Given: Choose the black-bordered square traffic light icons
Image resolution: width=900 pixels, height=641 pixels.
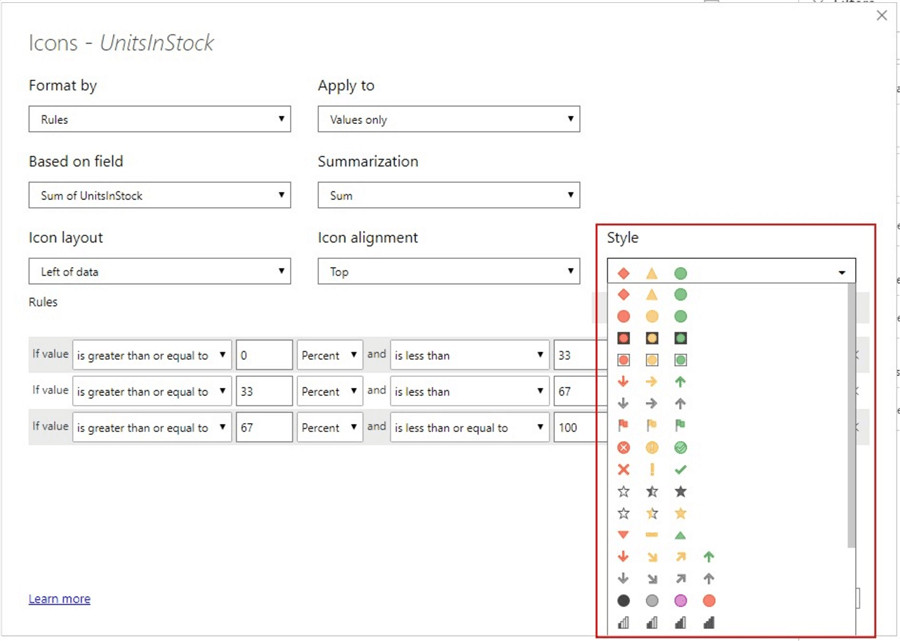Looking at the screenshot, I should [x=652, y=338].
